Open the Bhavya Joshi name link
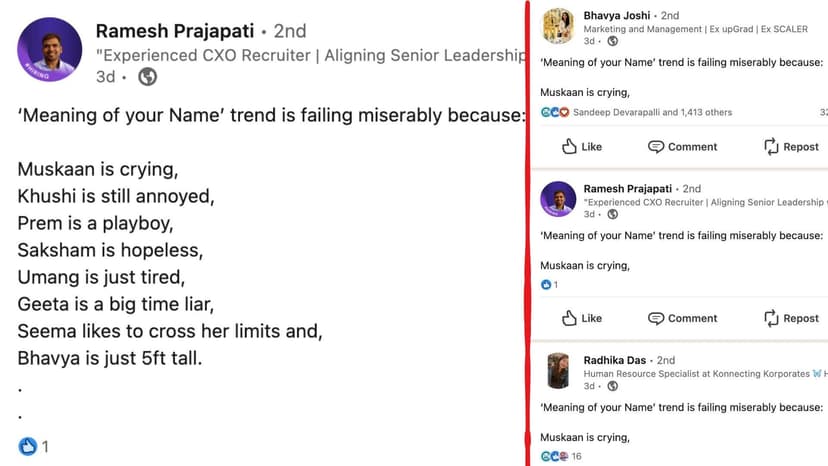The width and height of the screenshot is (828, 466). coord(615,16)
